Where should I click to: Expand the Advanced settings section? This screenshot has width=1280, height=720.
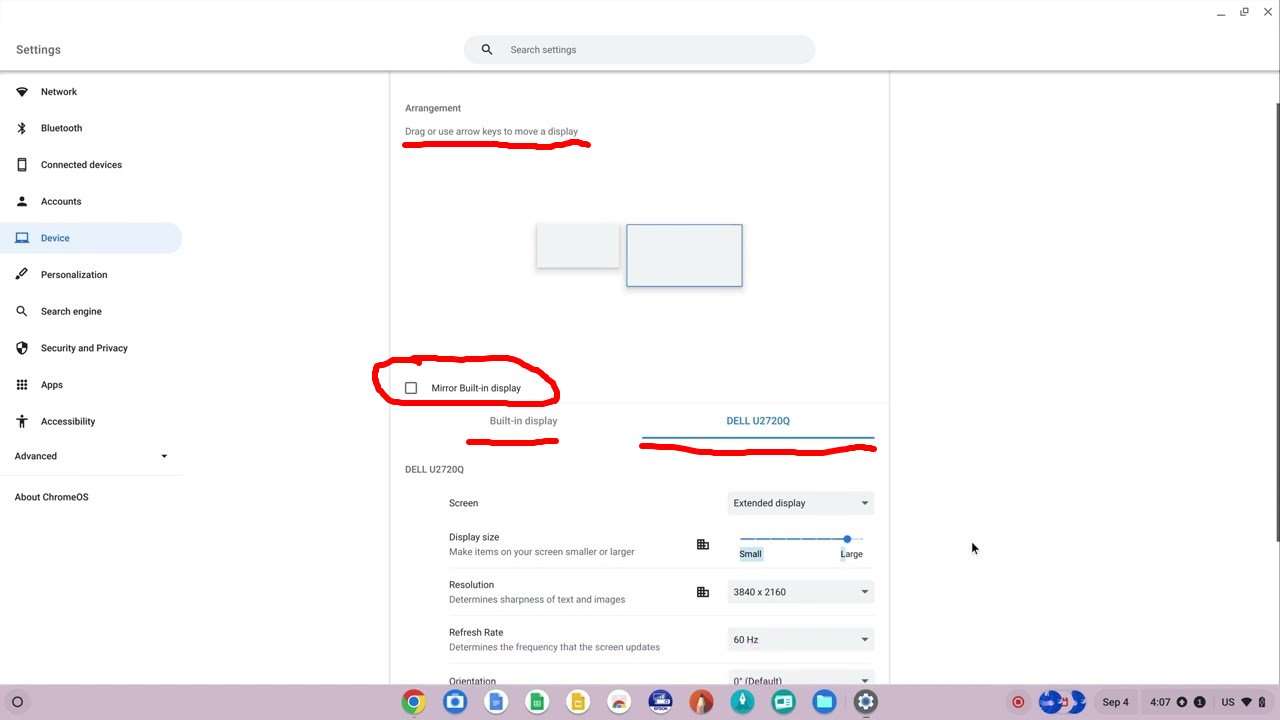[x=90, y=456]
